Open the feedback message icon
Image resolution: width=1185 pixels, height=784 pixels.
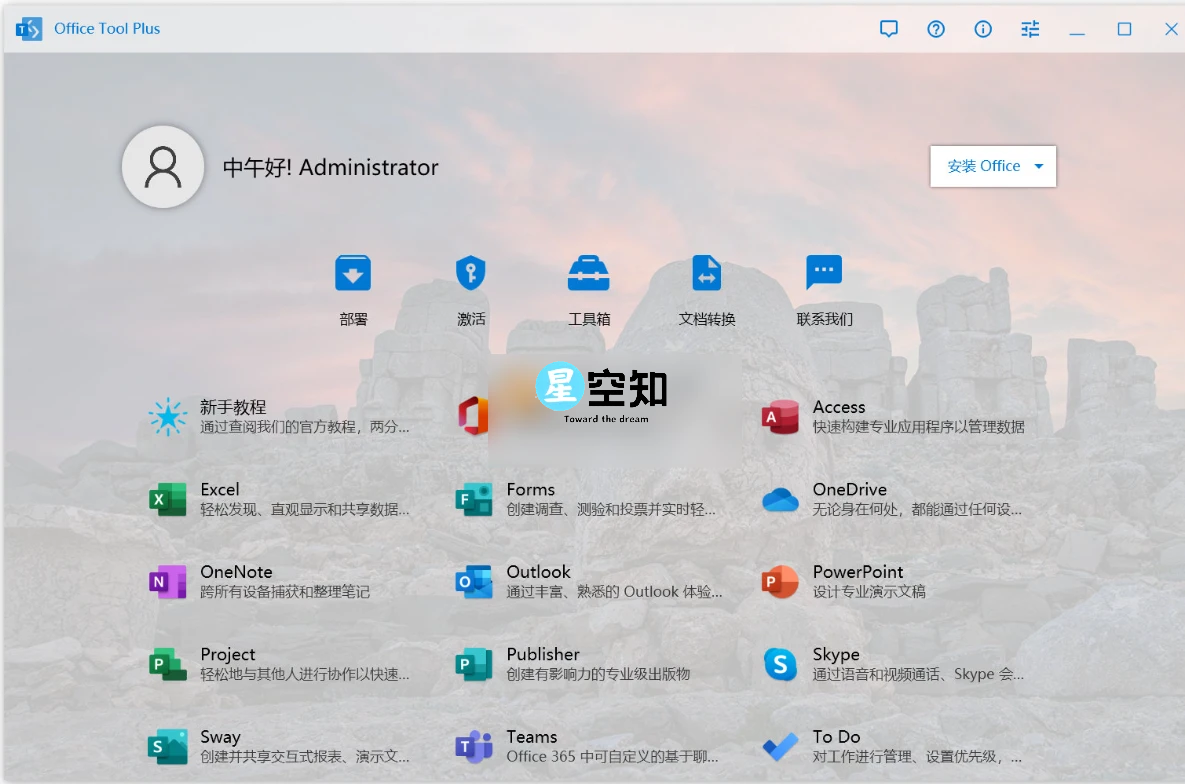[889, 29]
